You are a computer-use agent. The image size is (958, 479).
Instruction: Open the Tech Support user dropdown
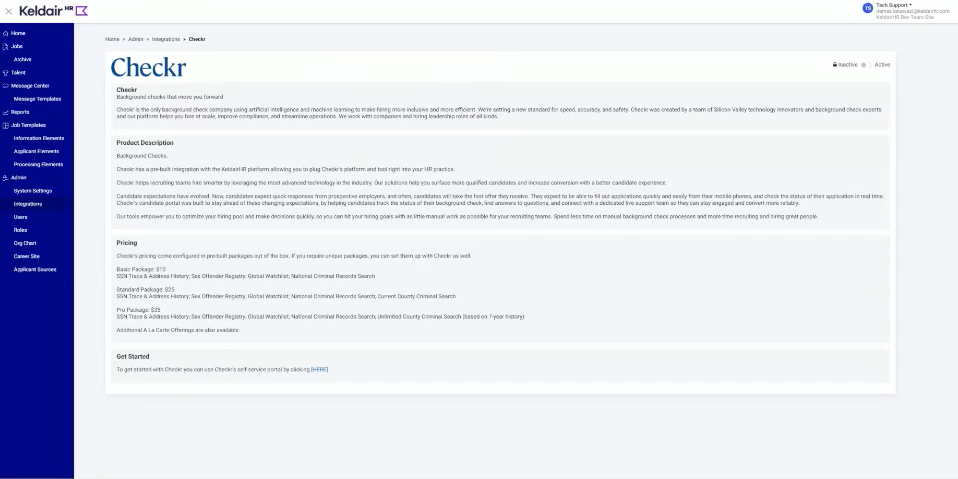click(x=894, y=5)
